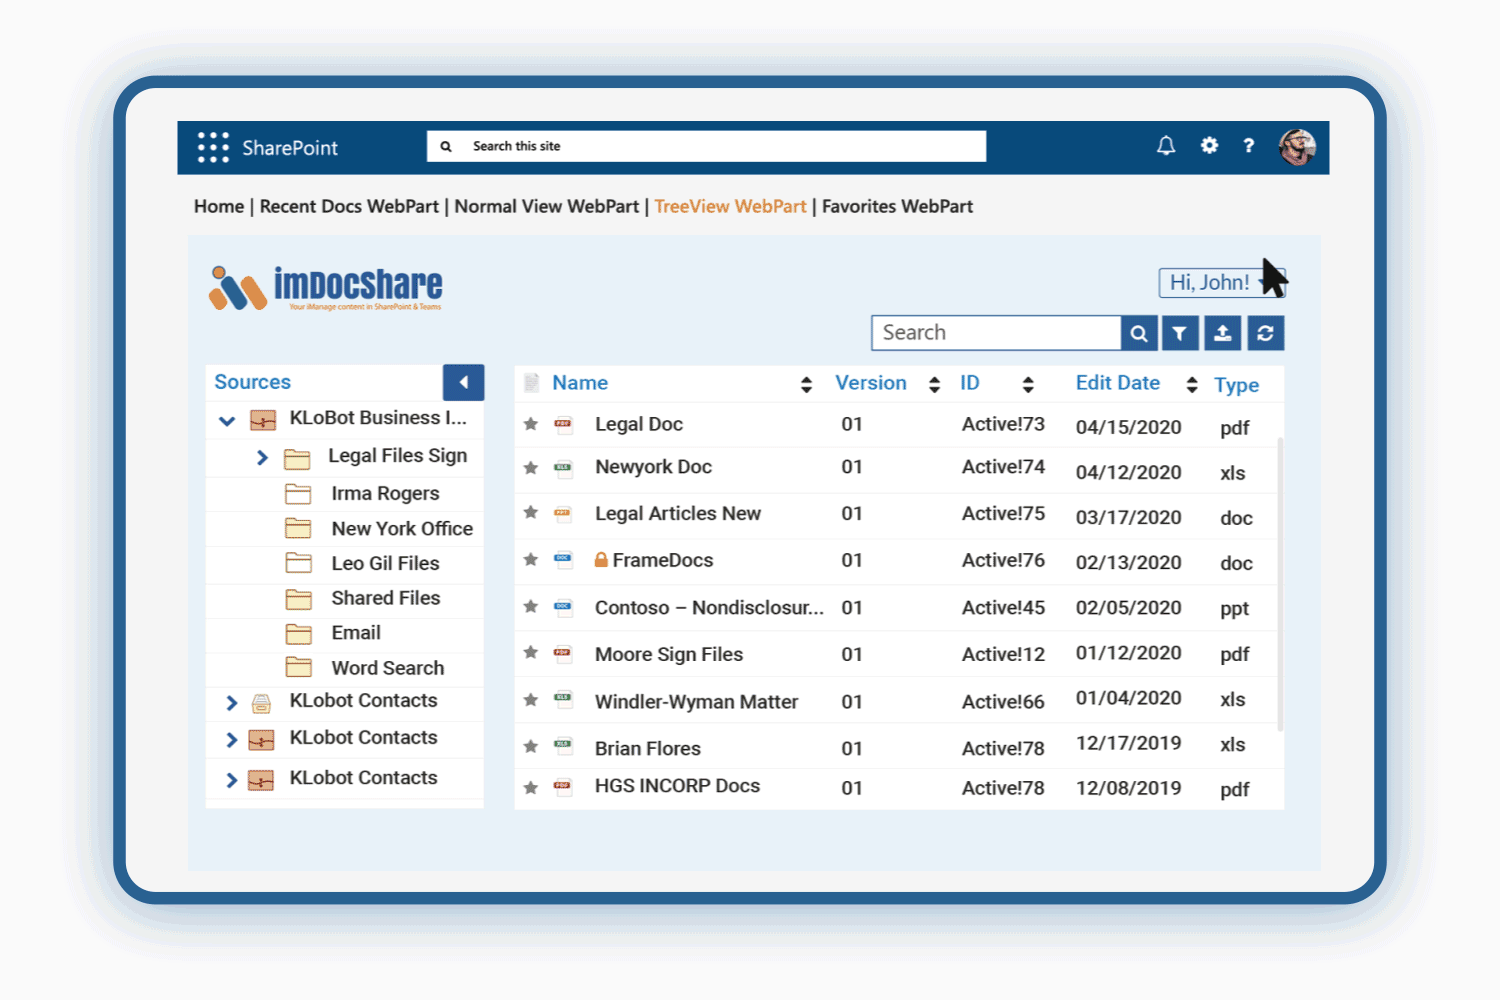Click the upload document button
The height and width of the screenshot is (1000, 1500).
point(1223,333)
